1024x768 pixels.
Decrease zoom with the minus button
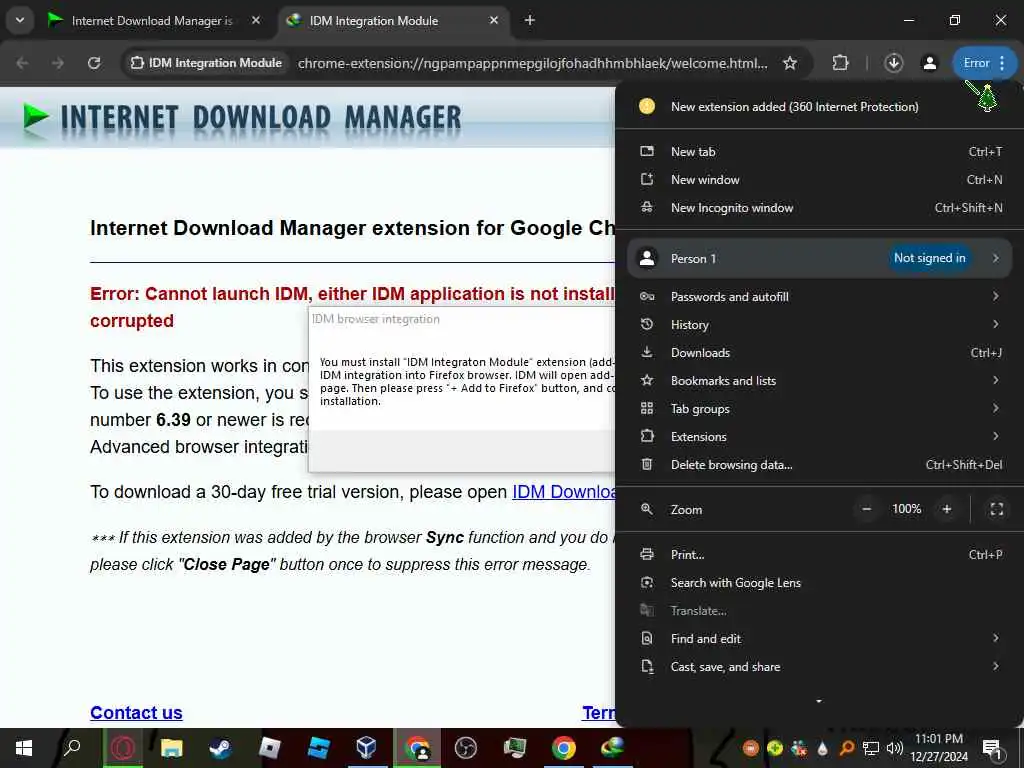pyautogui.click(x=867, y=509)
